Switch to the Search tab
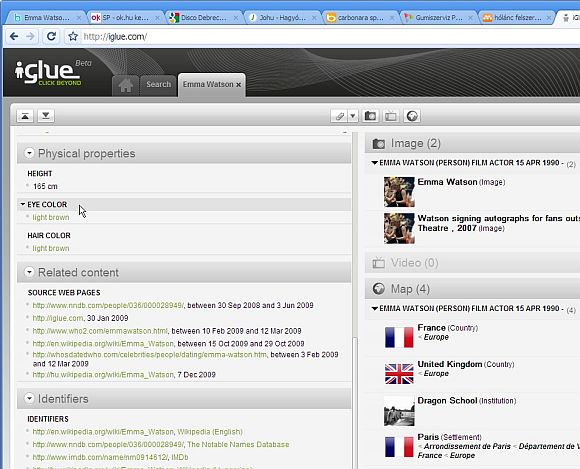This screenshot has width=580, height=469. [x=158, y=85]
